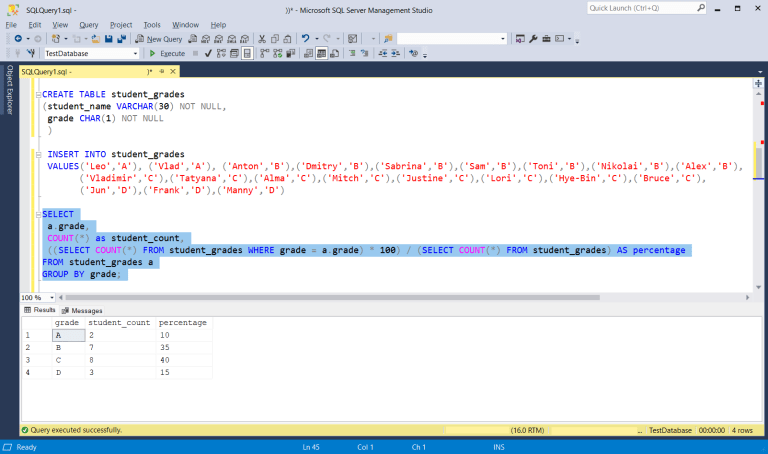This screenshot has width=768, height=454.
Task: Click the Save file icon
Action: (109, 39)
